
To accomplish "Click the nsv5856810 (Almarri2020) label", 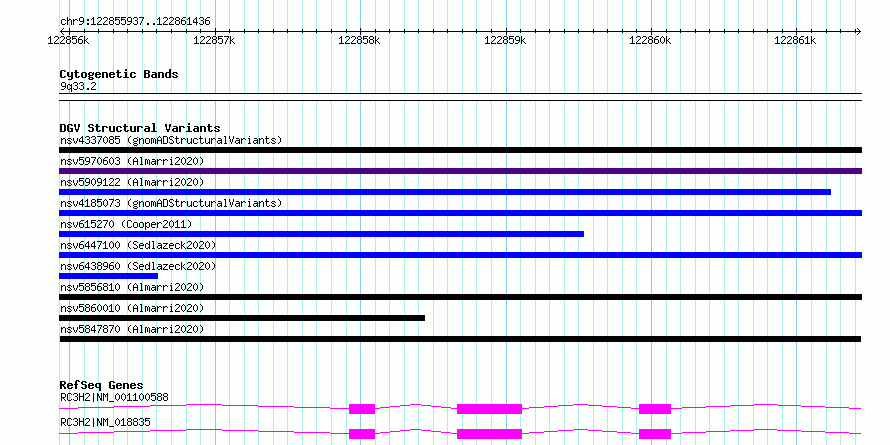I will [132, 287].
